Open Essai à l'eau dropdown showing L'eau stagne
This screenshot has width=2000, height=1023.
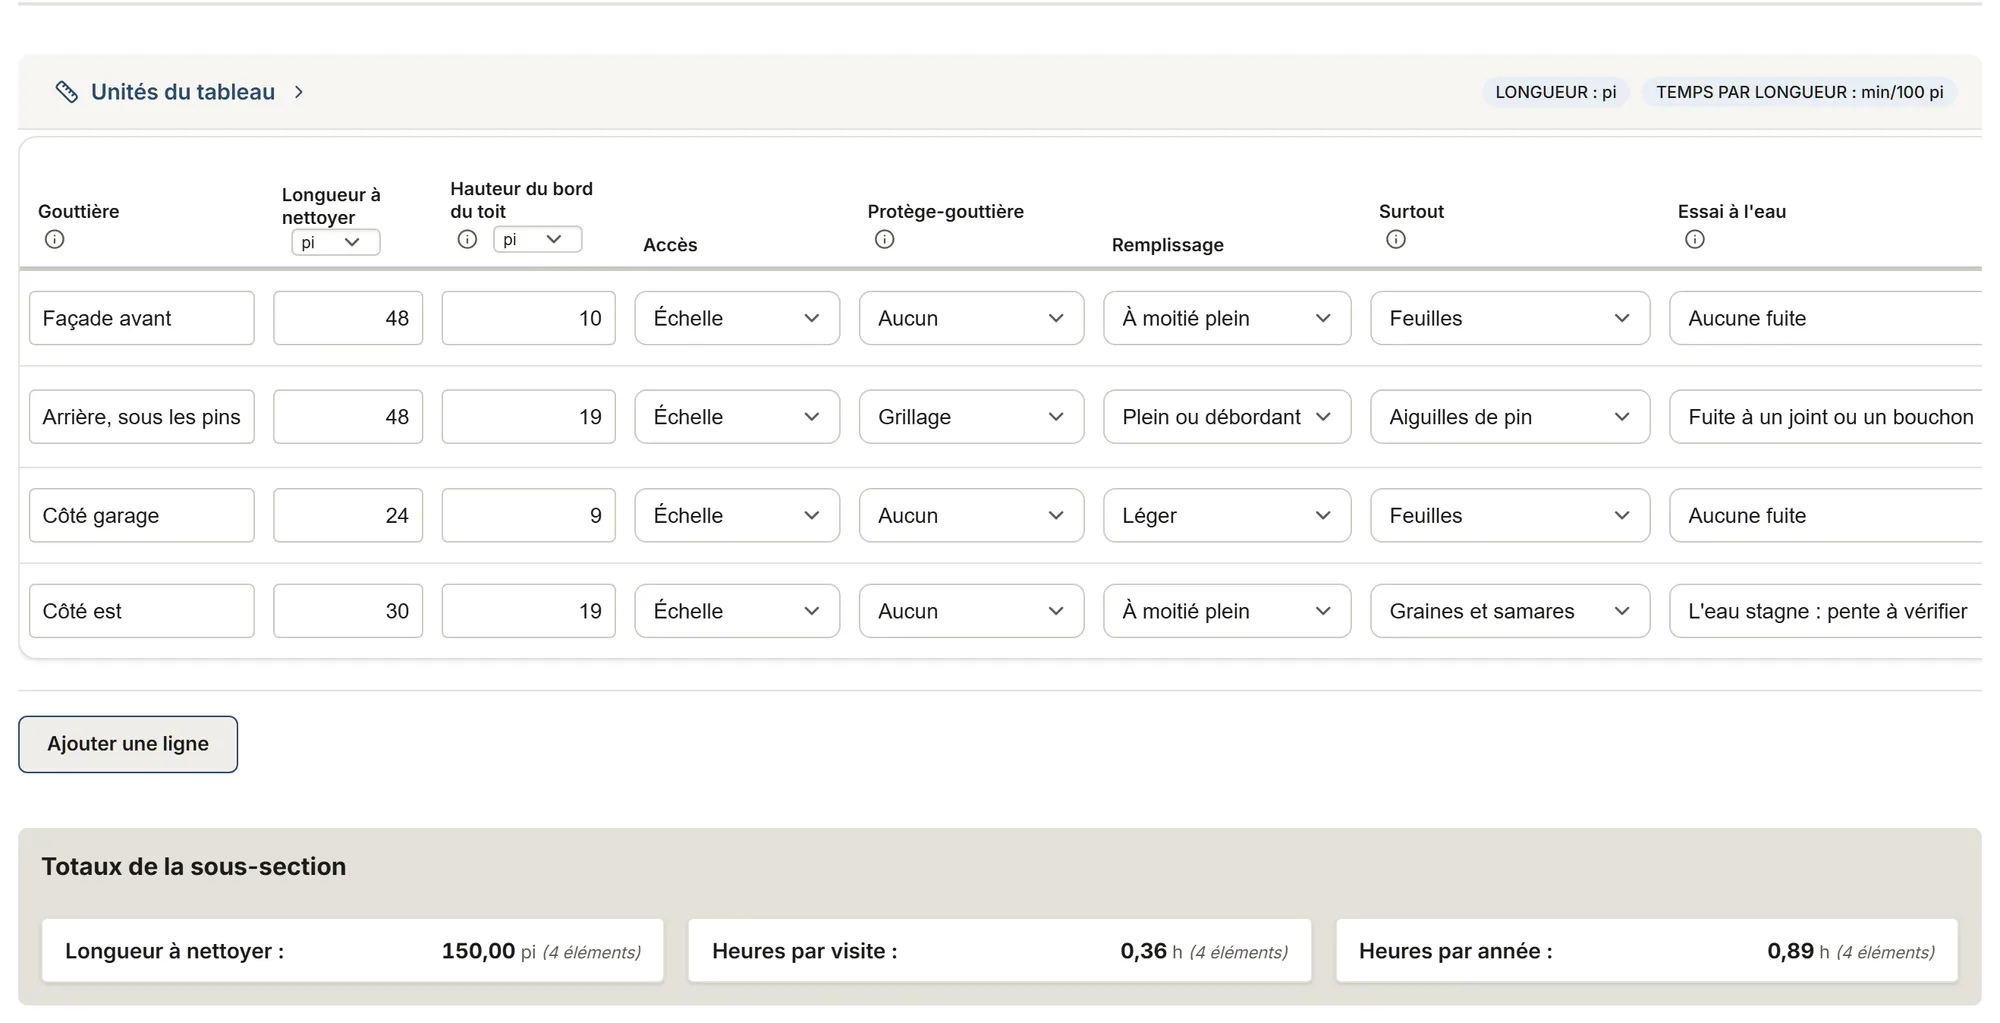click(x=1826, y=611)
